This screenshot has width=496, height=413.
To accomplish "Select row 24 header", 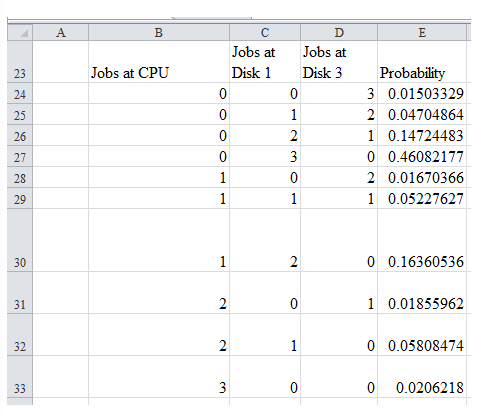I will 20,93.
